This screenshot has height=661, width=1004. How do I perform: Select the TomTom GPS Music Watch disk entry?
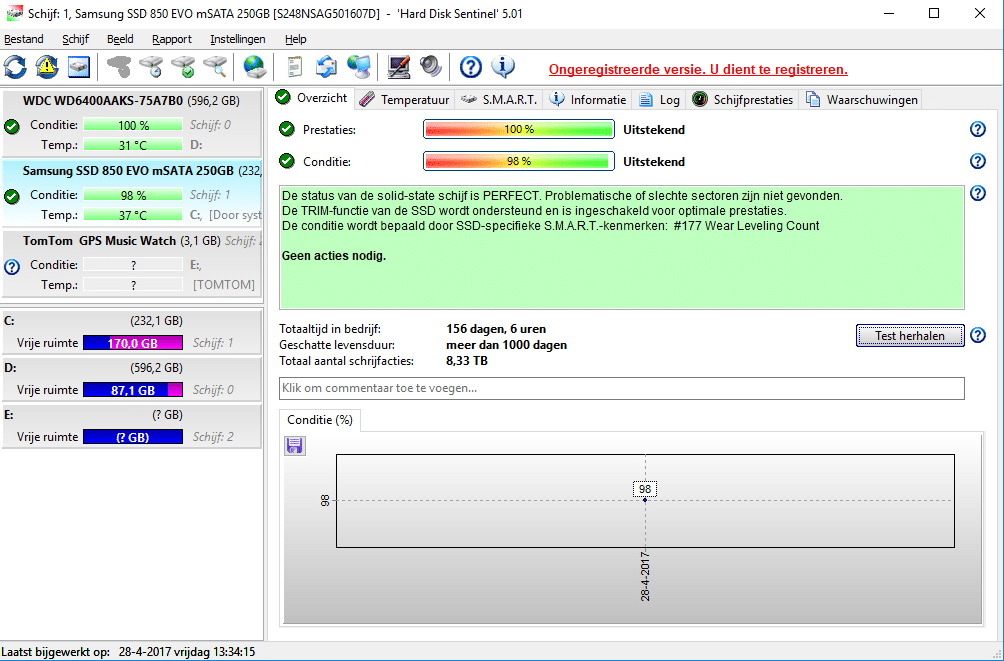click(x=132, y=263)
